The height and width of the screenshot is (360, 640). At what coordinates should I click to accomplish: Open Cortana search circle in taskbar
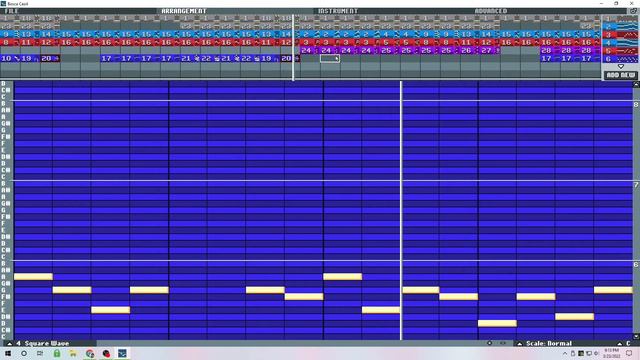point(24,353)
